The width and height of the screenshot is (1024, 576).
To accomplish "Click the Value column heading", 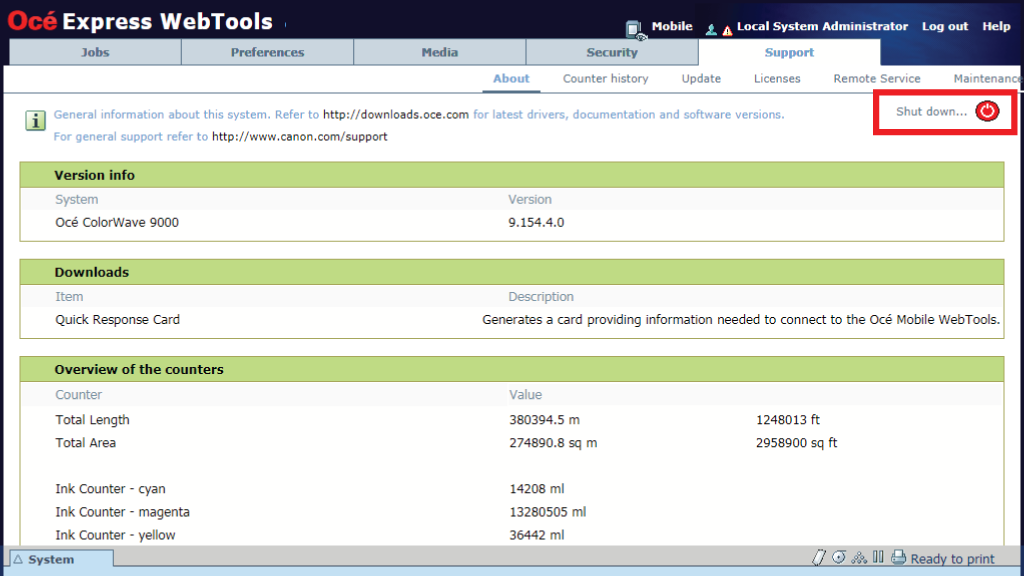I will 526,394.
